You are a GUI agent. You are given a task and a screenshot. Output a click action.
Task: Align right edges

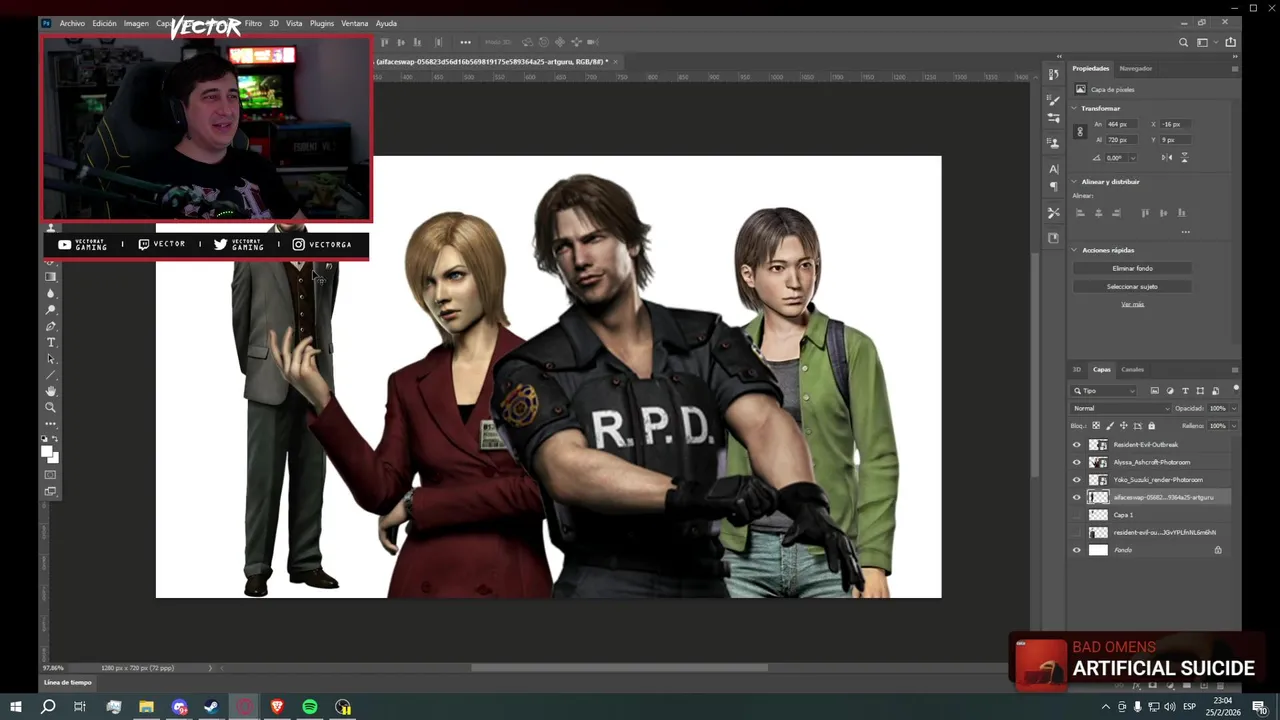(x=1116, y=213)
